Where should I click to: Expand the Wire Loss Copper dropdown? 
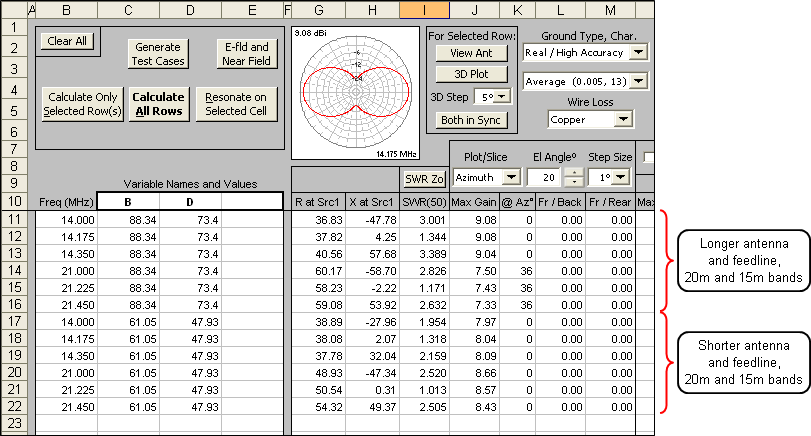click(x=624, y=119)
